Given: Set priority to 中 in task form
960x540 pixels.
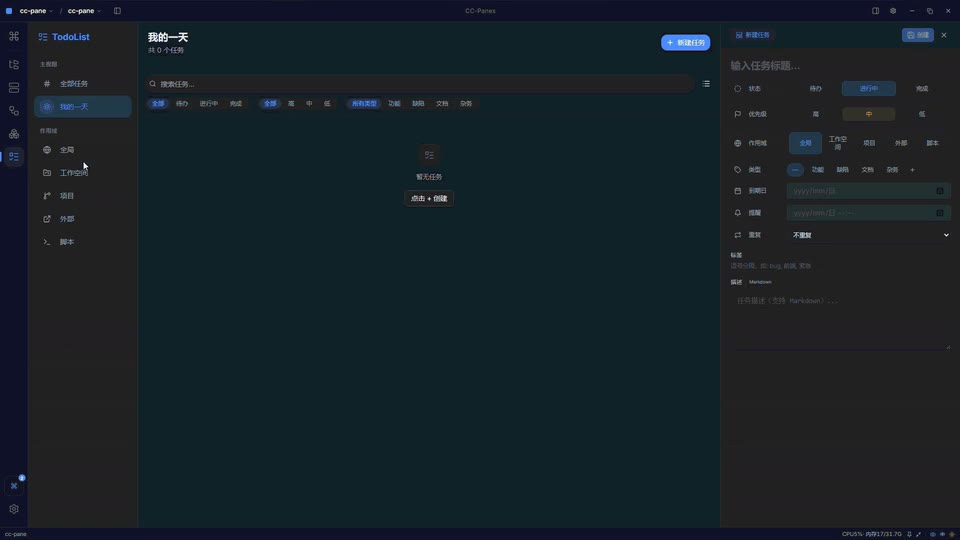Looking at the screenshot, I should [x=869, y=114].
